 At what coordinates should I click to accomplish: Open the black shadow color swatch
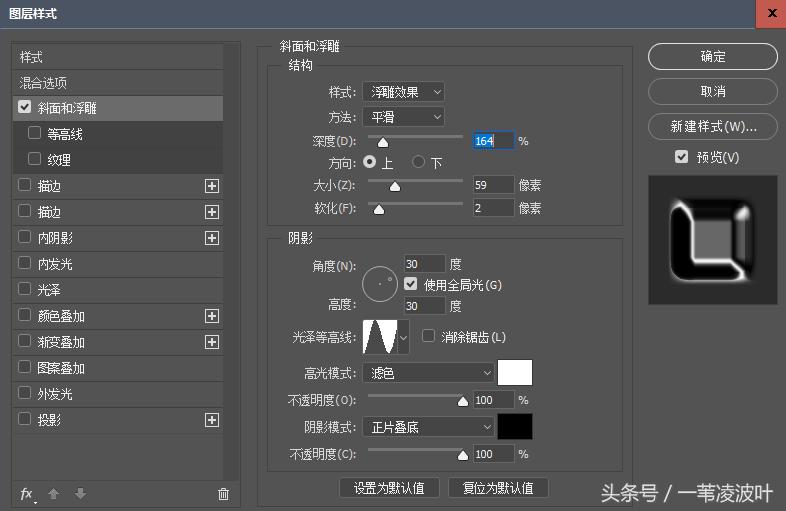coord(515,426)
